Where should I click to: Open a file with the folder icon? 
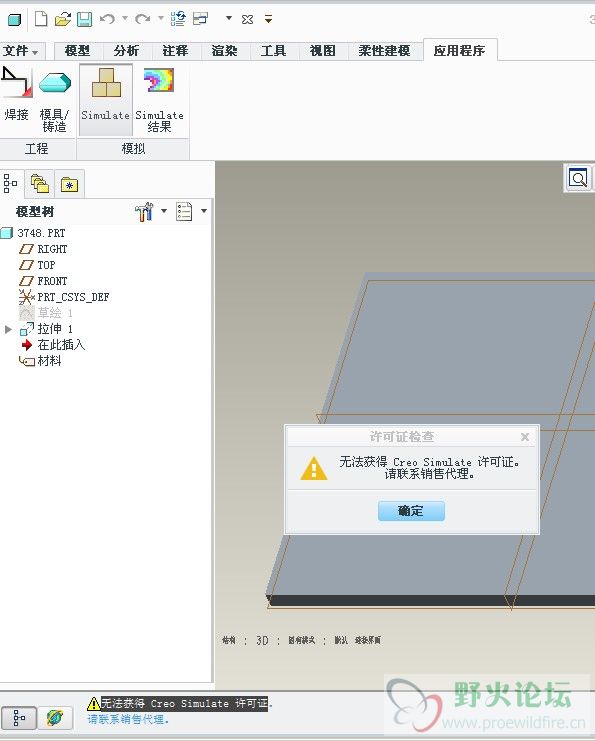click(x=62, y=19)
